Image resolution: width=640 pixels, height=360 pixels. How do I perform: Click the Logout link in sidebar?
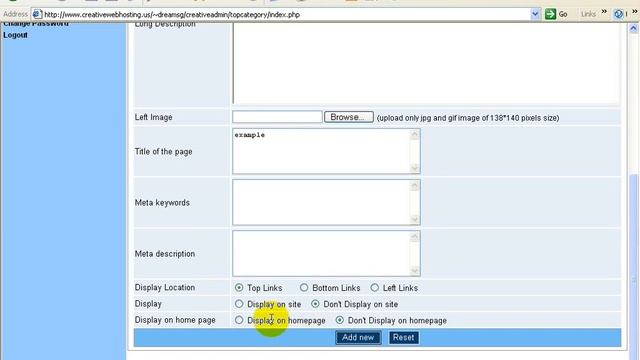coord(16,35)
